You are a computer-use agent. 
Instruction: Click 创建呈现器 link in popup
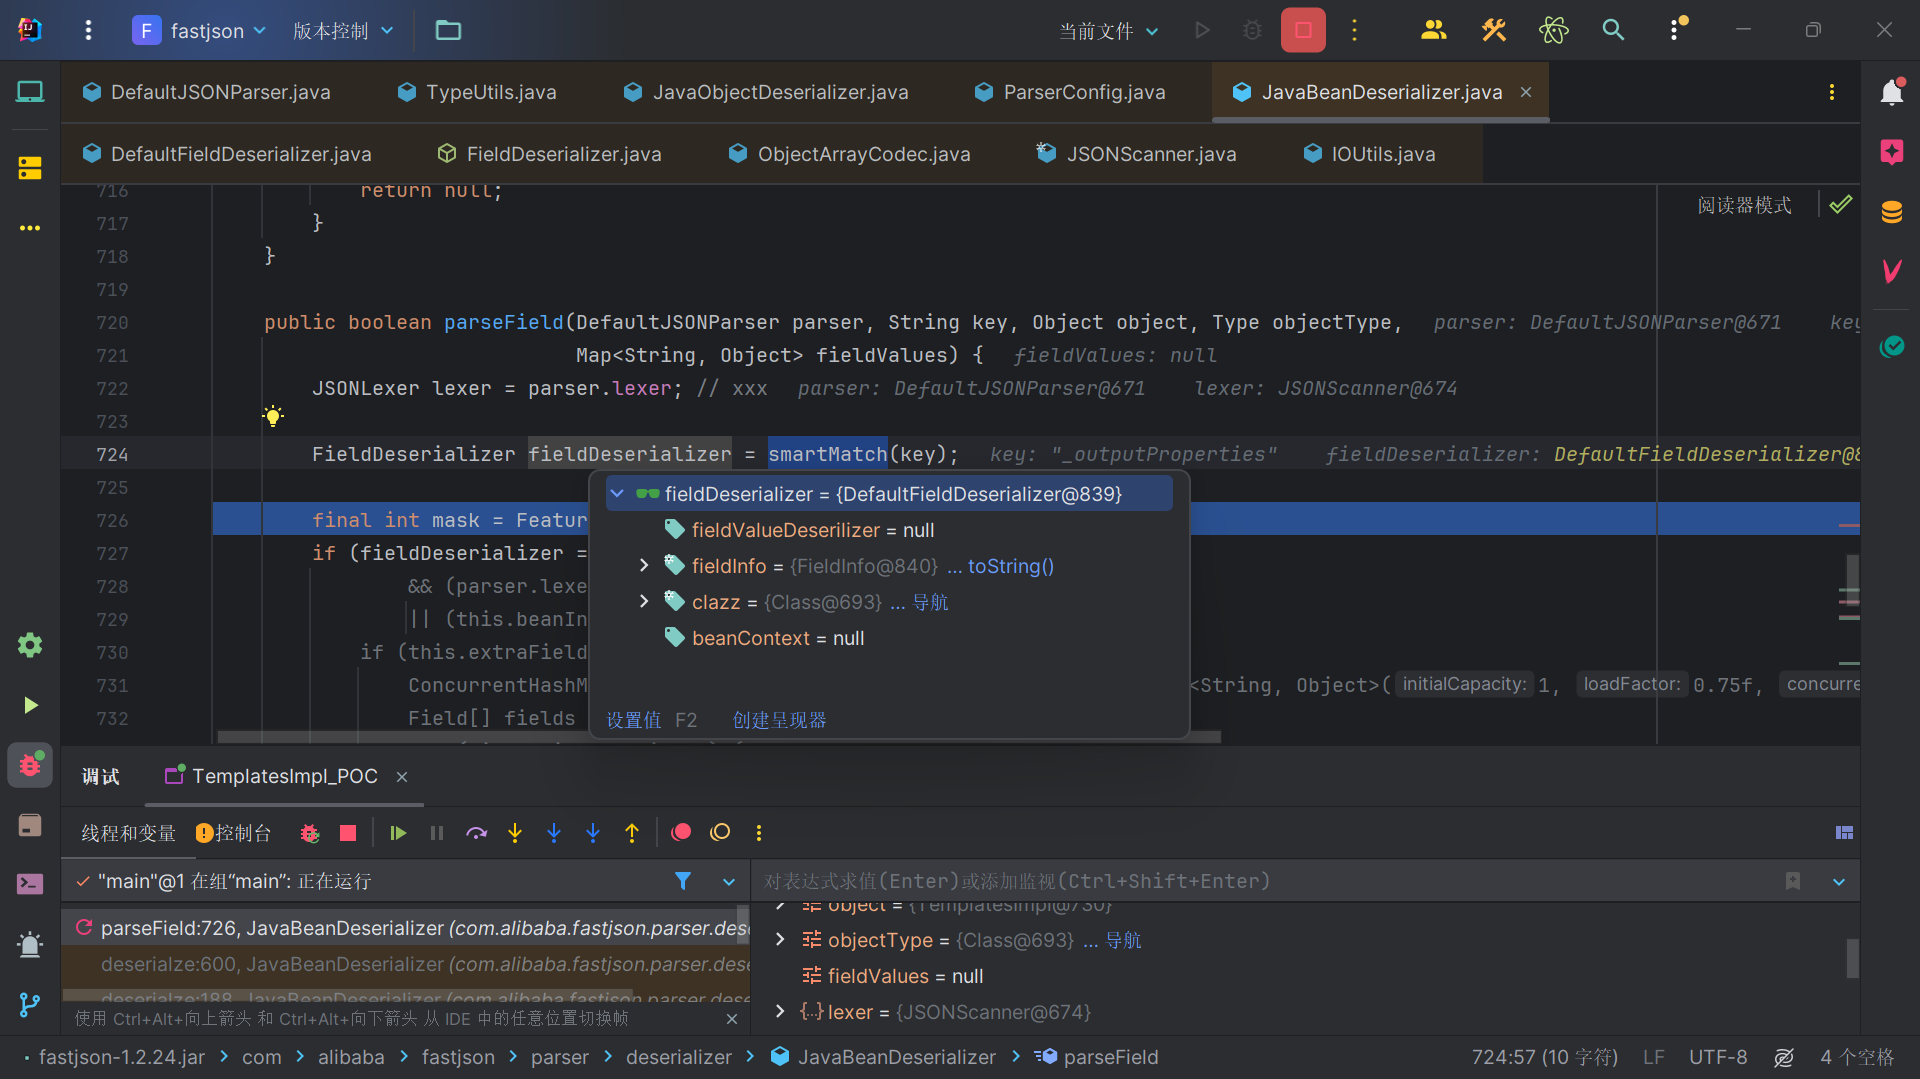pyautogui.click(x=779, y=720)
